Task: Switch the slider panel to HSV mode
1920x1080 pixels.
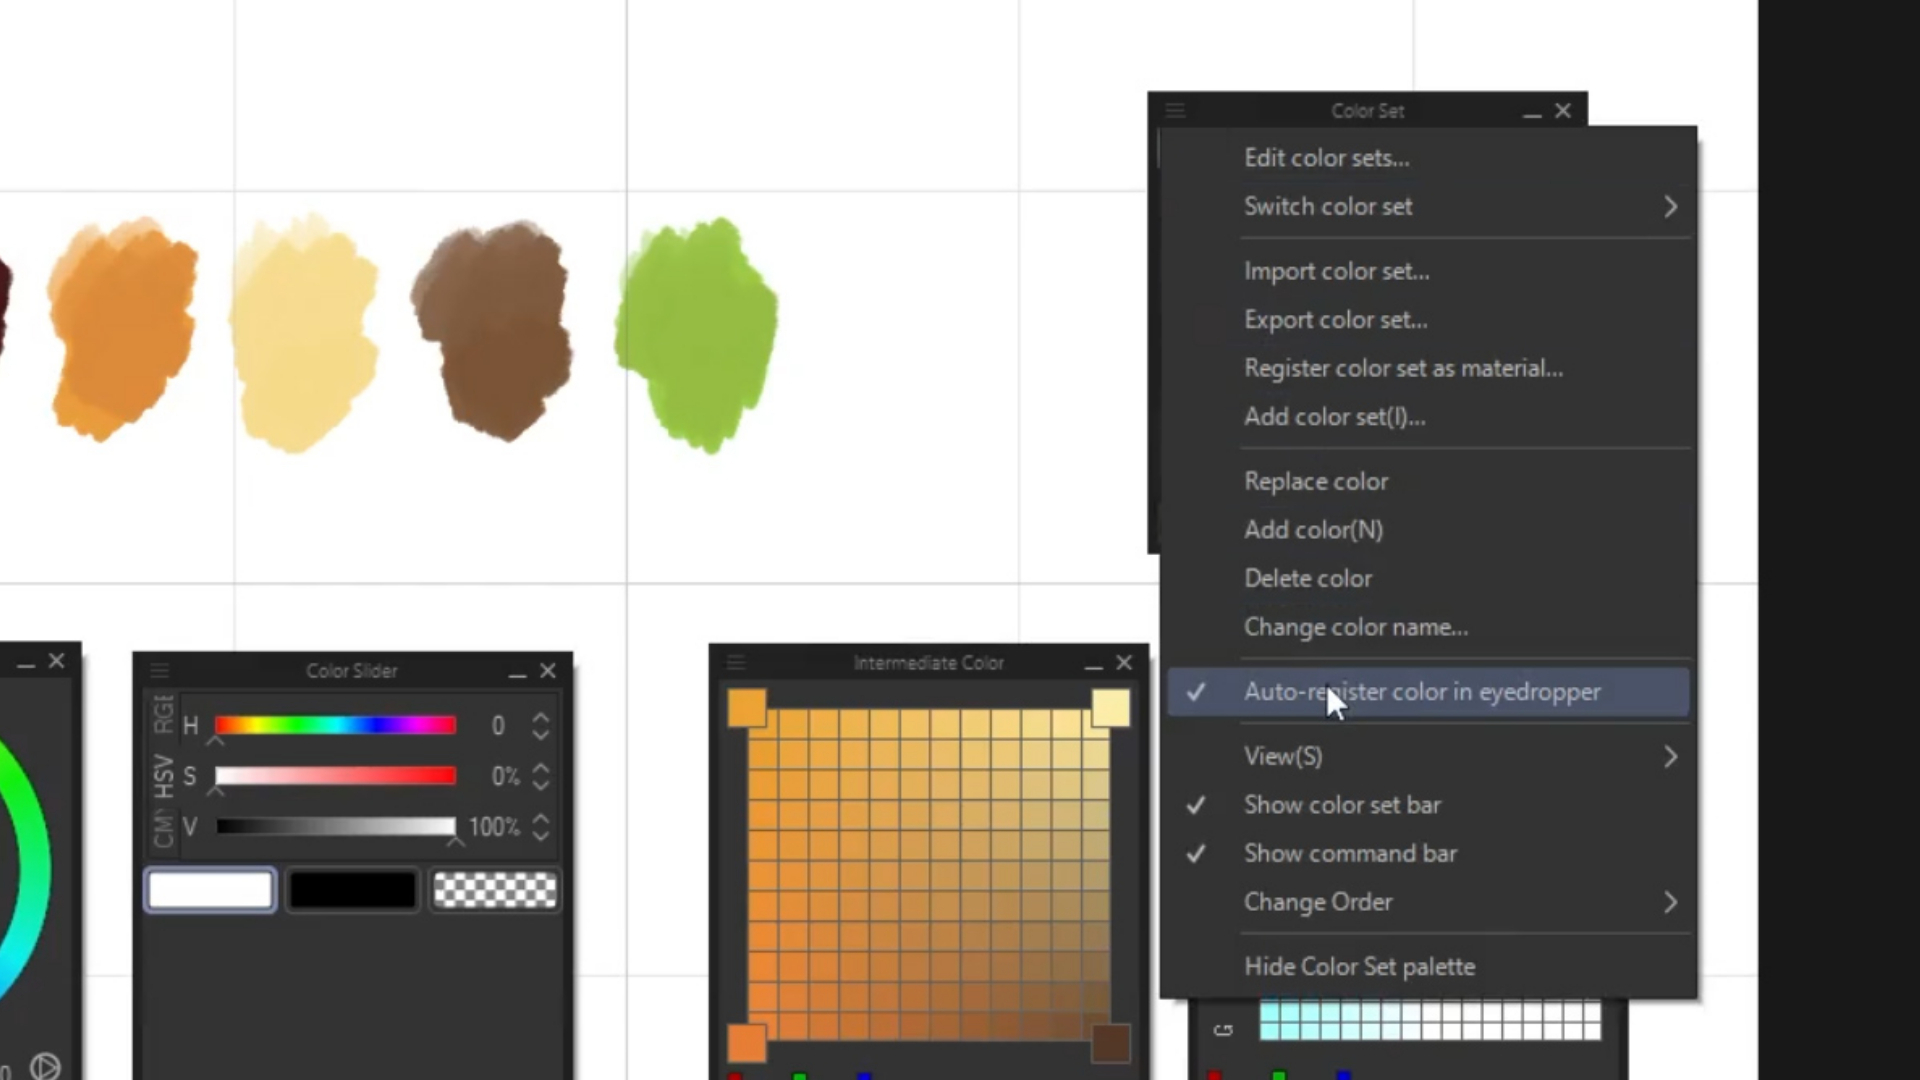Action: [x=164, y=776]
